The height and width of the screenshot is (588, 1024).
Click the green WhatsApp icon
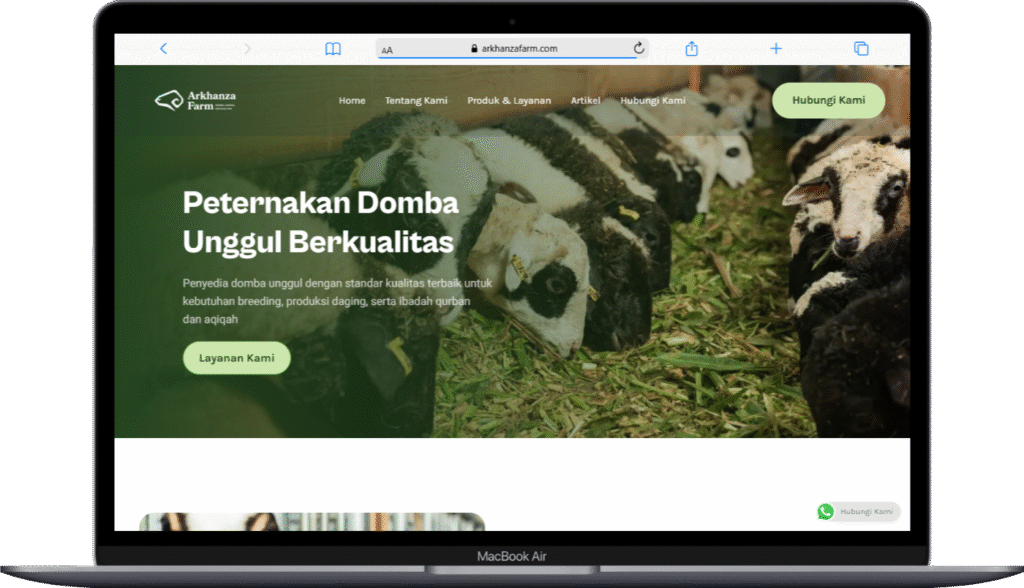825,512
